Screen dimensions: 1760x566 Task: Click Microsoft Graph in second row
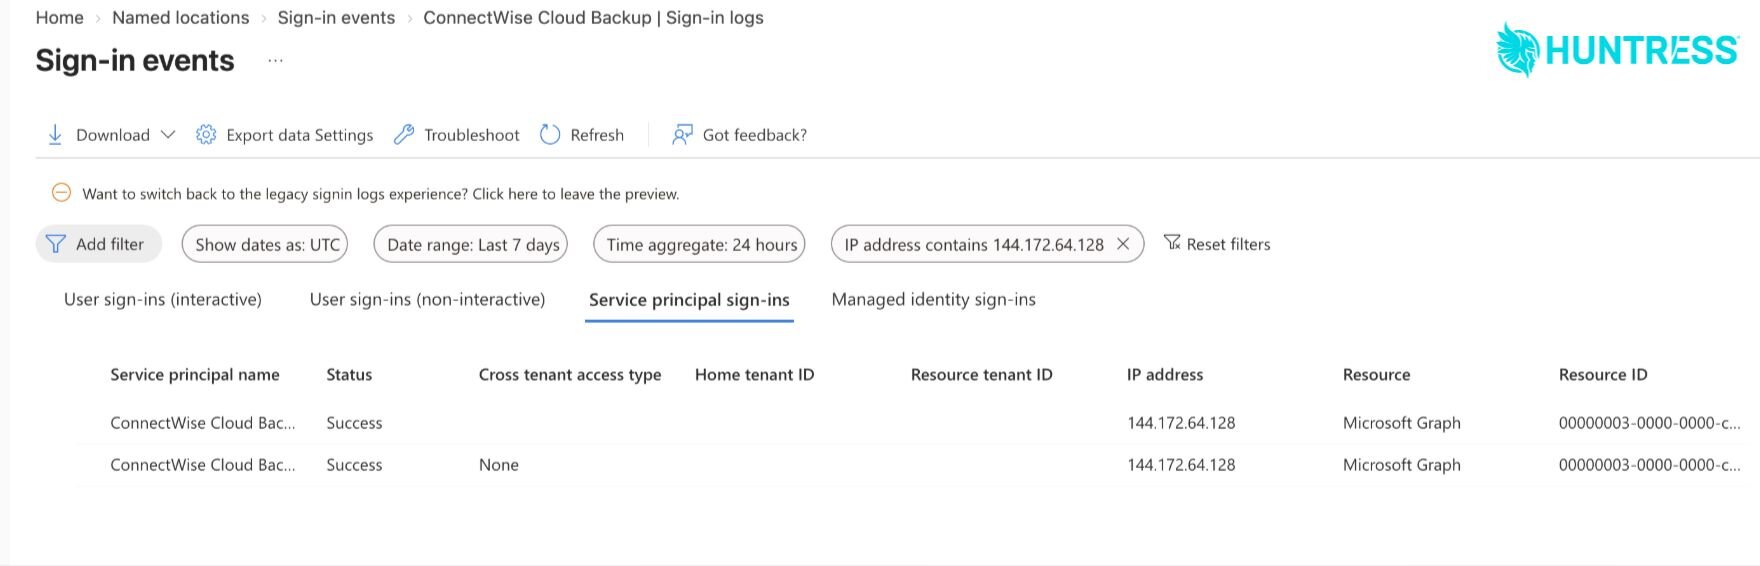click(1402, 465)
